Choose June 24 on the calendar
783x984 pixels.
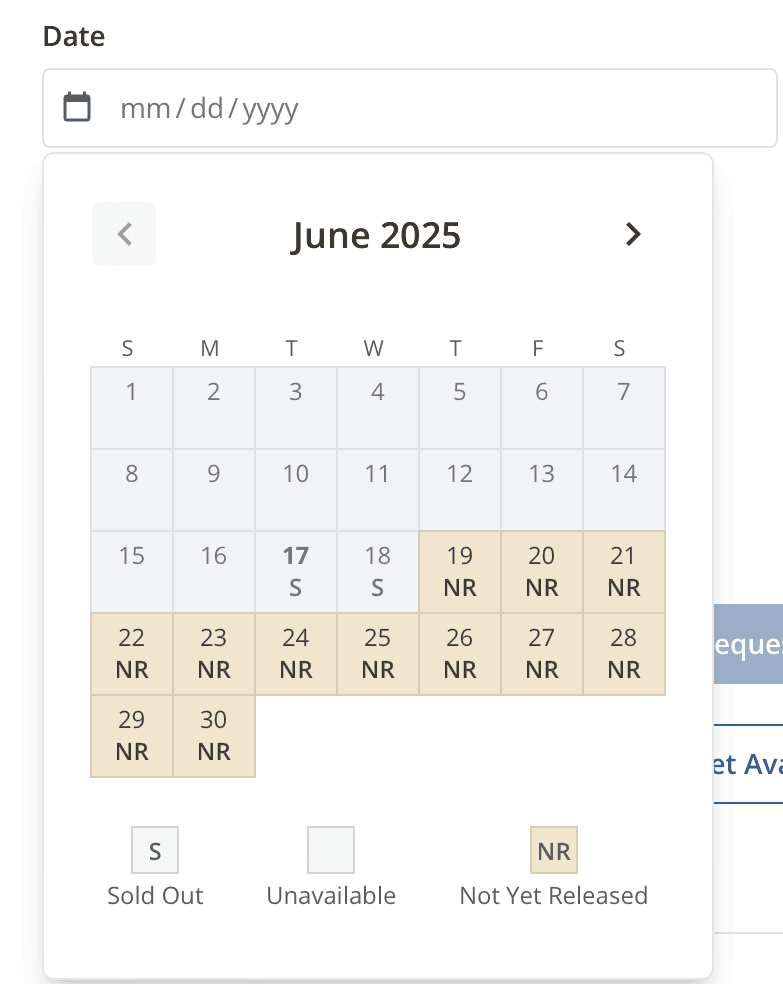click(x=295, y=653)
